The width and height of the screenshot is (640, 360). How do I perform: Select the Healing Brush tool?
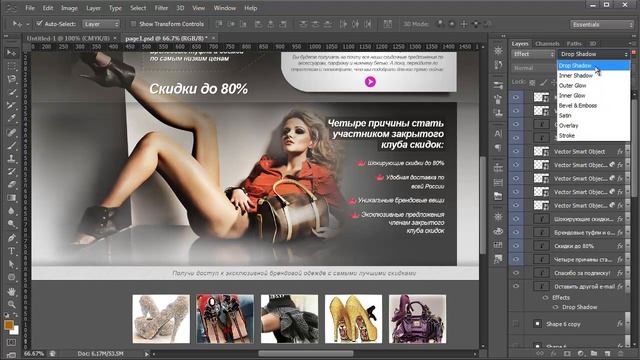click(x=11, y=132)
